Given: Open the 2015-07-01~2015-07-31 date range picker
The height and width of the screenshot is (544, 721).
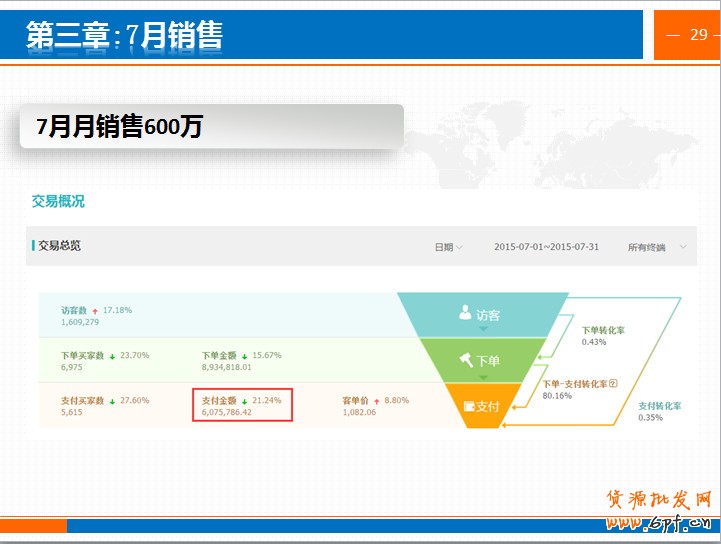Looking at the screenshot, I should (x=546, y=247).
